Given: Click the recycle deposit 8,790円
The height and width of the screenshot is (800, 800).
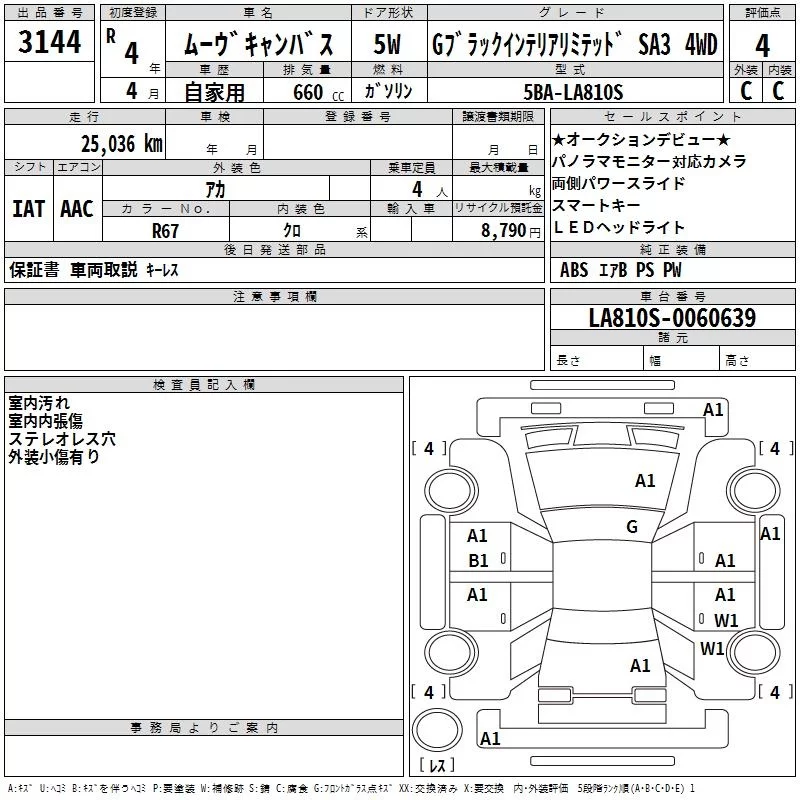Looking at the screenshot, I should point(511,231).
